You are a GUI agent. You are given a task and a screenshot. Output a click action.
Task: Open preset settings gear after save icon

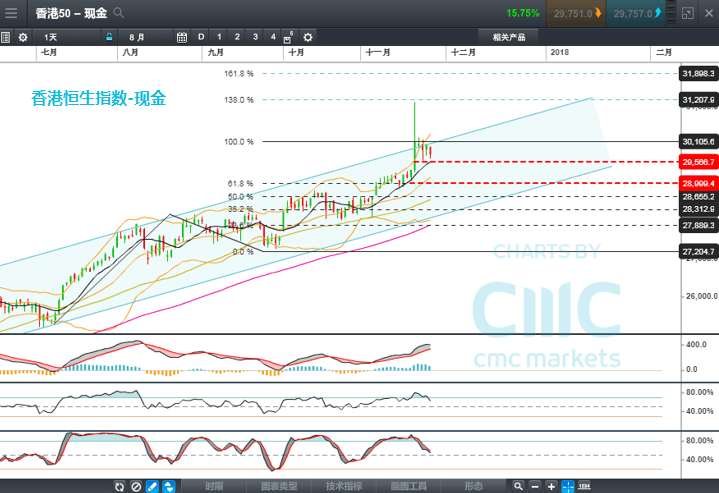tap(308, 37)
